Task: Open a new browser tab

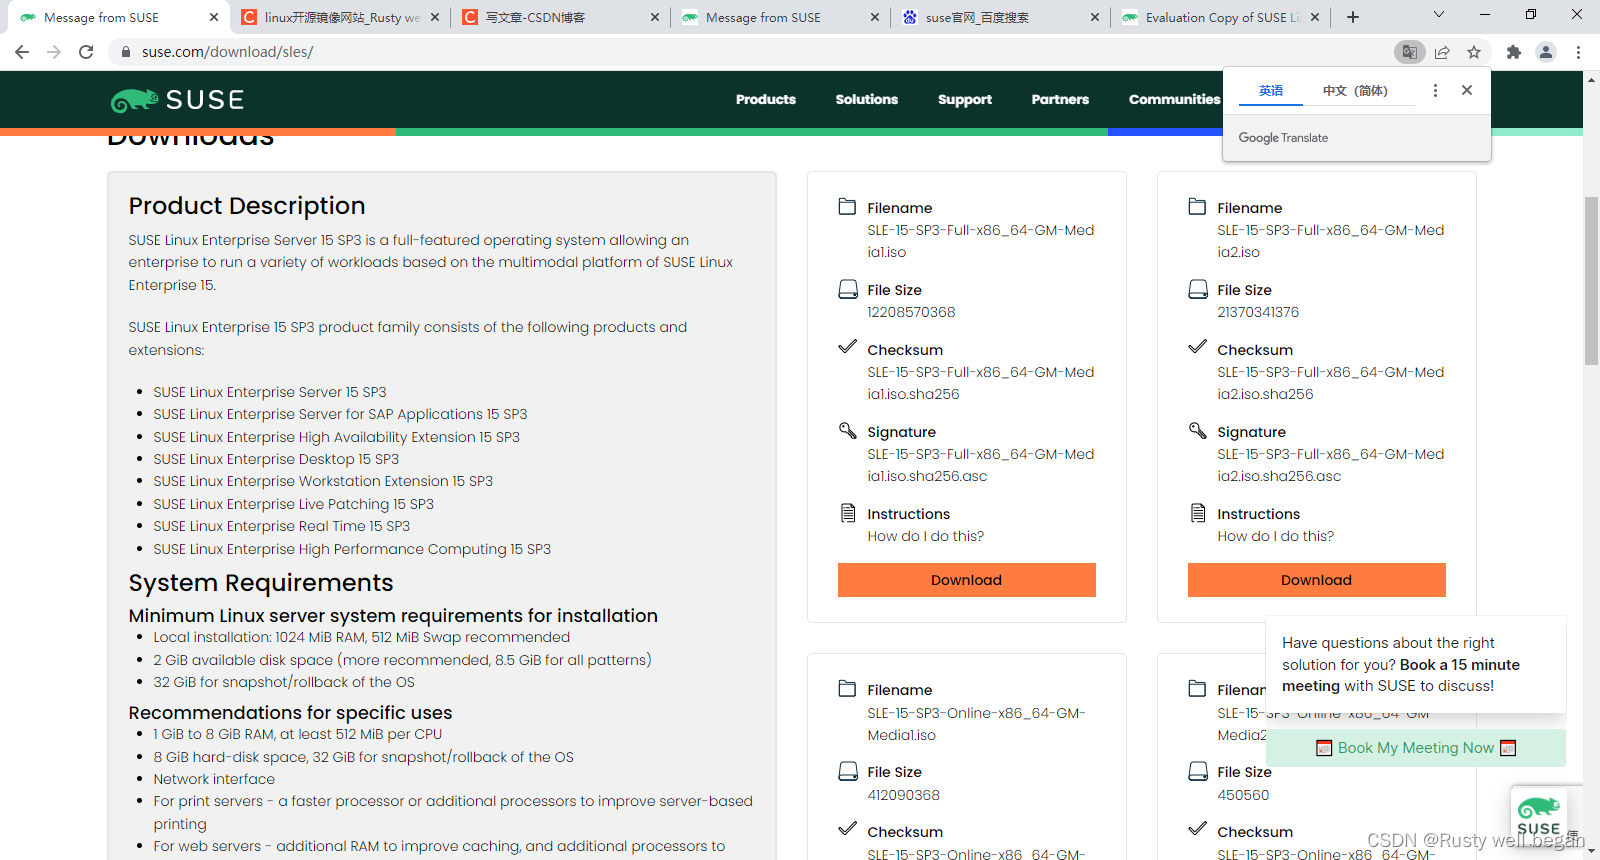Action: (x=1353, y=17)
